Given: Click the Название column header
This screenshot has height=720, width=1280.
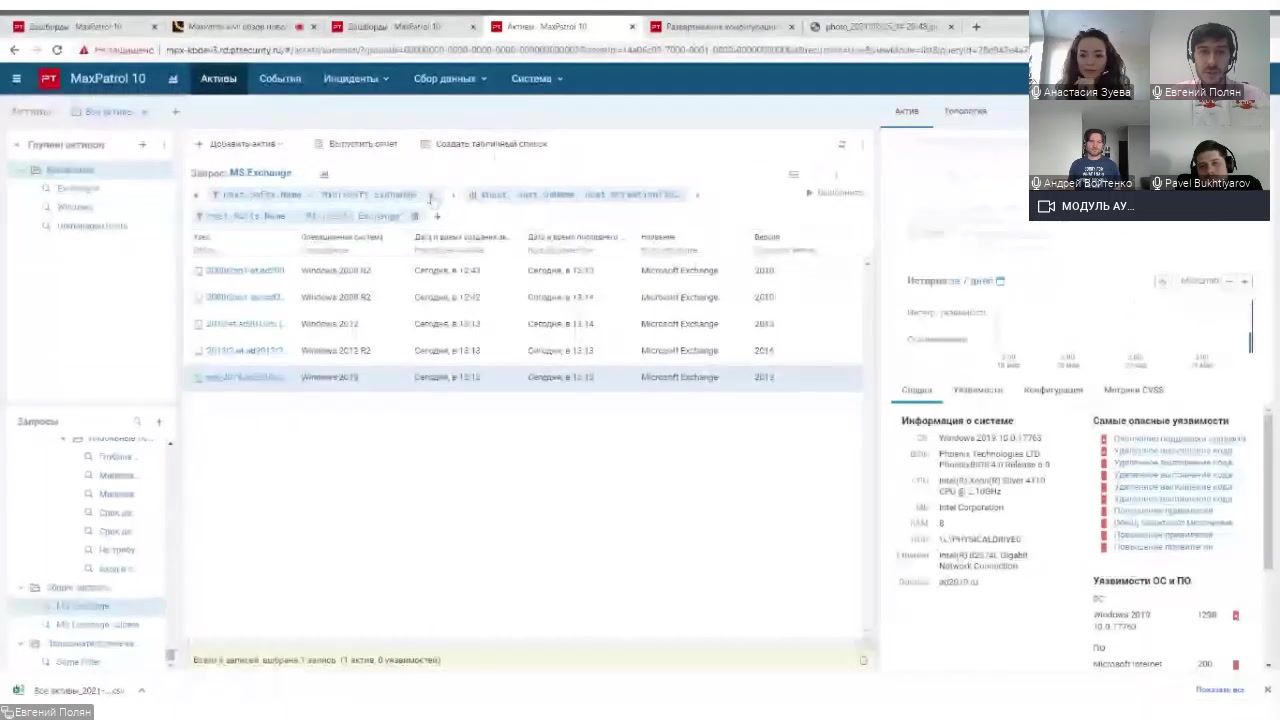Looking at the screenshot, I should (x=658, y=237).
